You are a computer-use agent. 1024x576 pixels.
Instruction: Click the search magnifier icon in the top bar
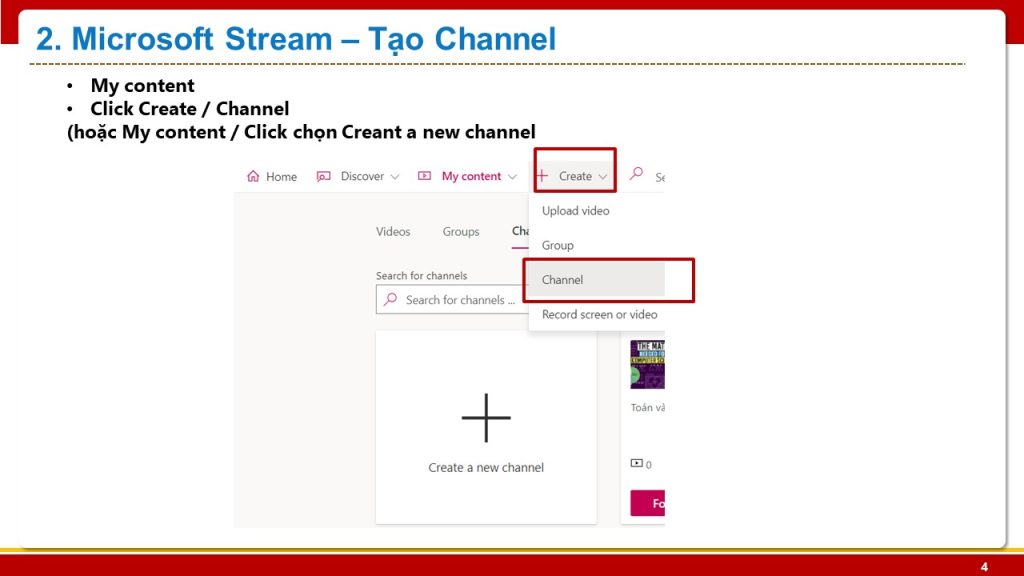(636, 174)
